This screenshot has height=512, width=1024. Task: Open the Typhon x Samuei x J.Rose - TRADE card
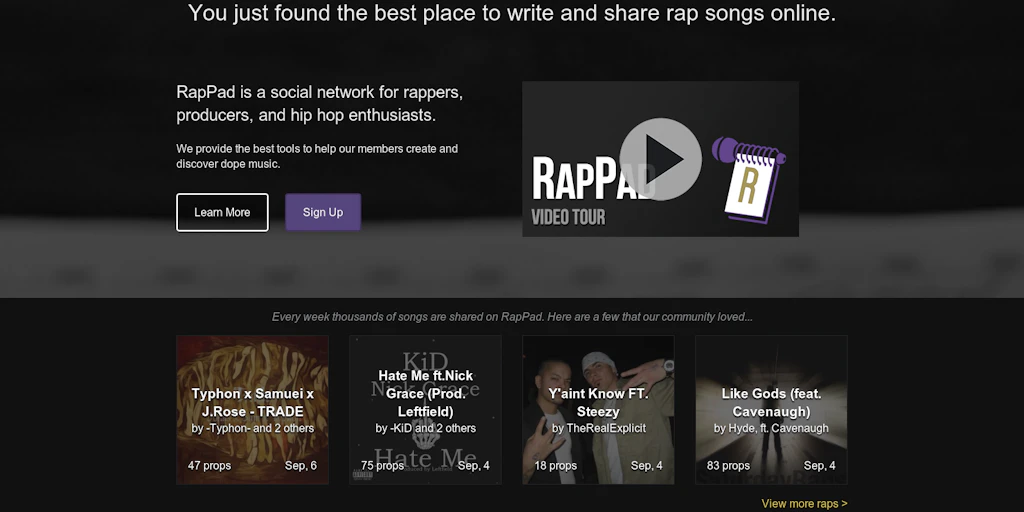pos(252,409)
